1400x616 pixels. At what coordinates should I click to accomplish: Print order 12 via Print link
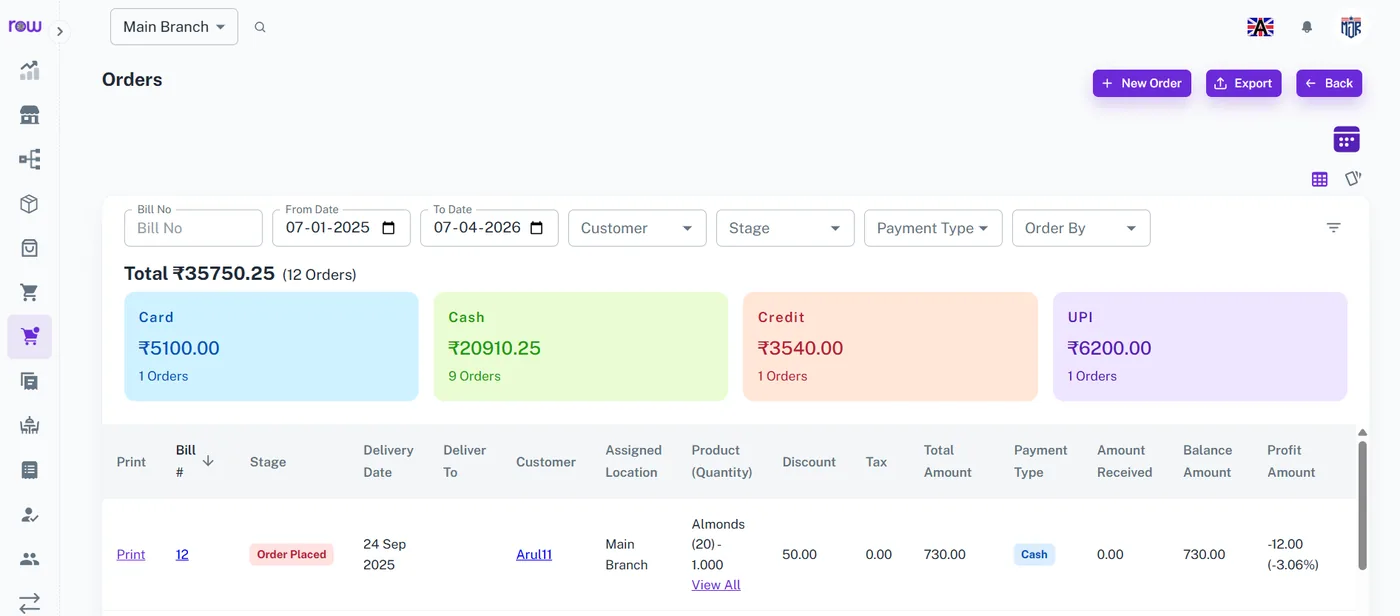click(x=131, y=555)
